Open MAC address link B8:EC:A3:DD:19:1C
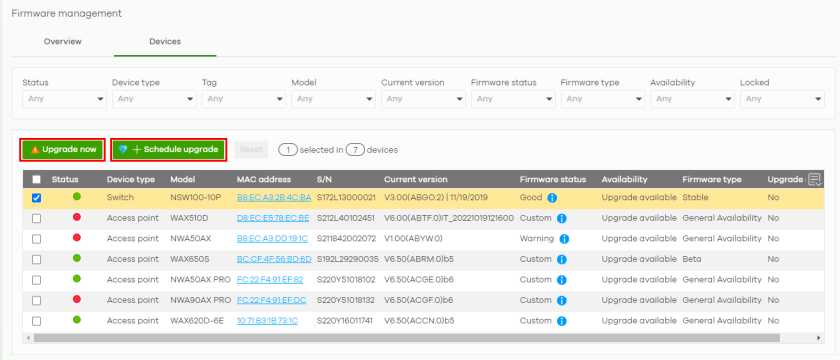Viewport: 840px width, 360px height. click(273, 239)
